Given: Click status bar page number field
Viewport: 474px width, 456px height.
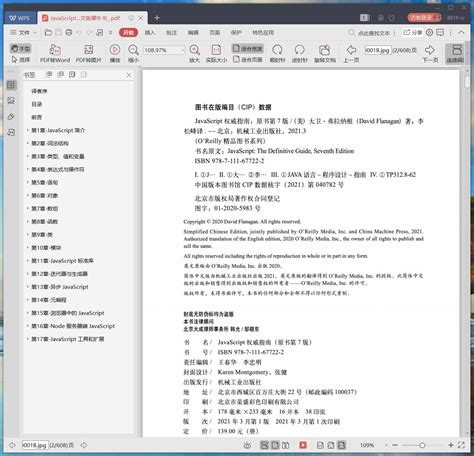Looking at the screenshot, I should pyautogui.click(x=35, y=445).
